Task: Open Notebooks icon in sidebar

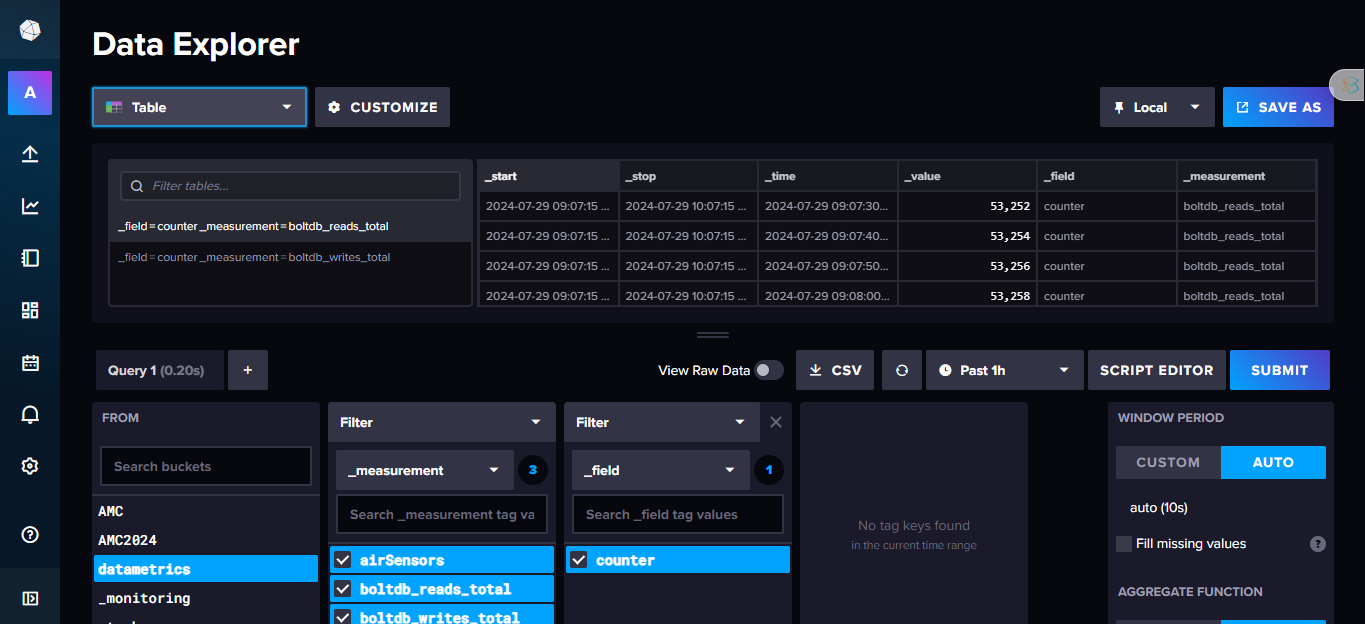Action: point(30,258)
